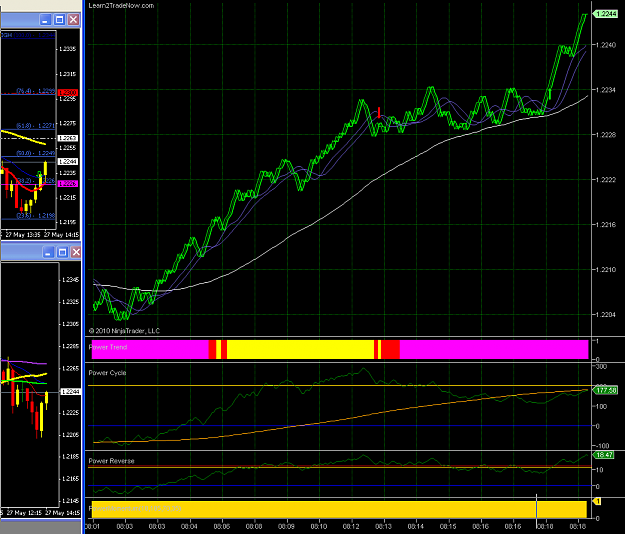This screenshot has height=534, width=625.
Task: Close the upper-left Fibonacci chart window
Action: [x=73, y=20]
